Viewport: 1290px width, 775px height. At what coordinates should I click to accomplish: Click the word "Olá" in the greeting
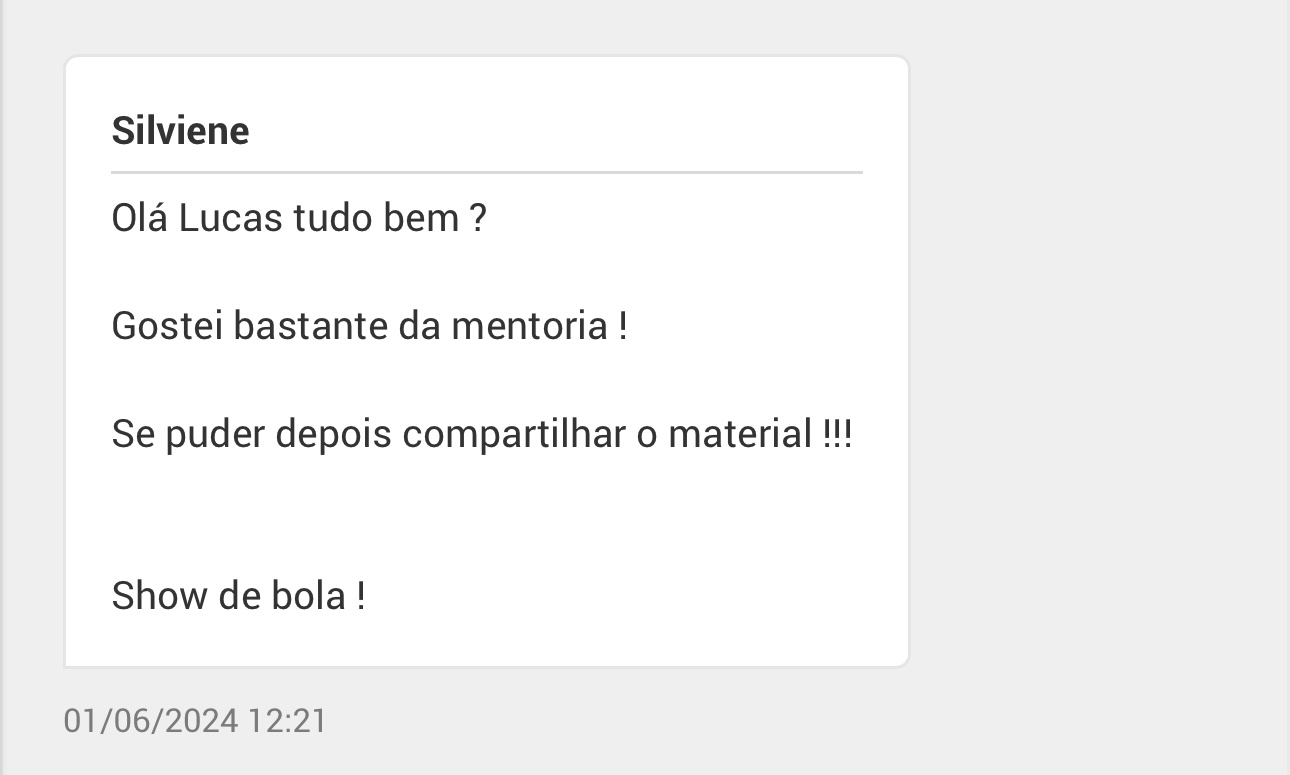pos(139,217)
